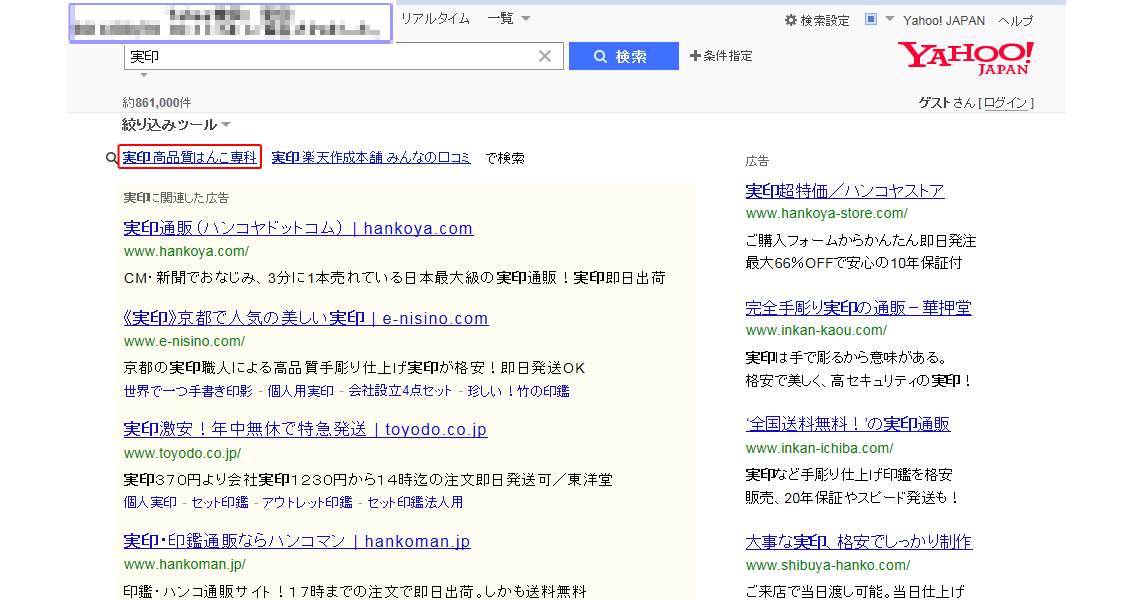1130x600 pixels.
Task: Expand dropdown arrow next to blue square icon
Action: pos(889,19)
